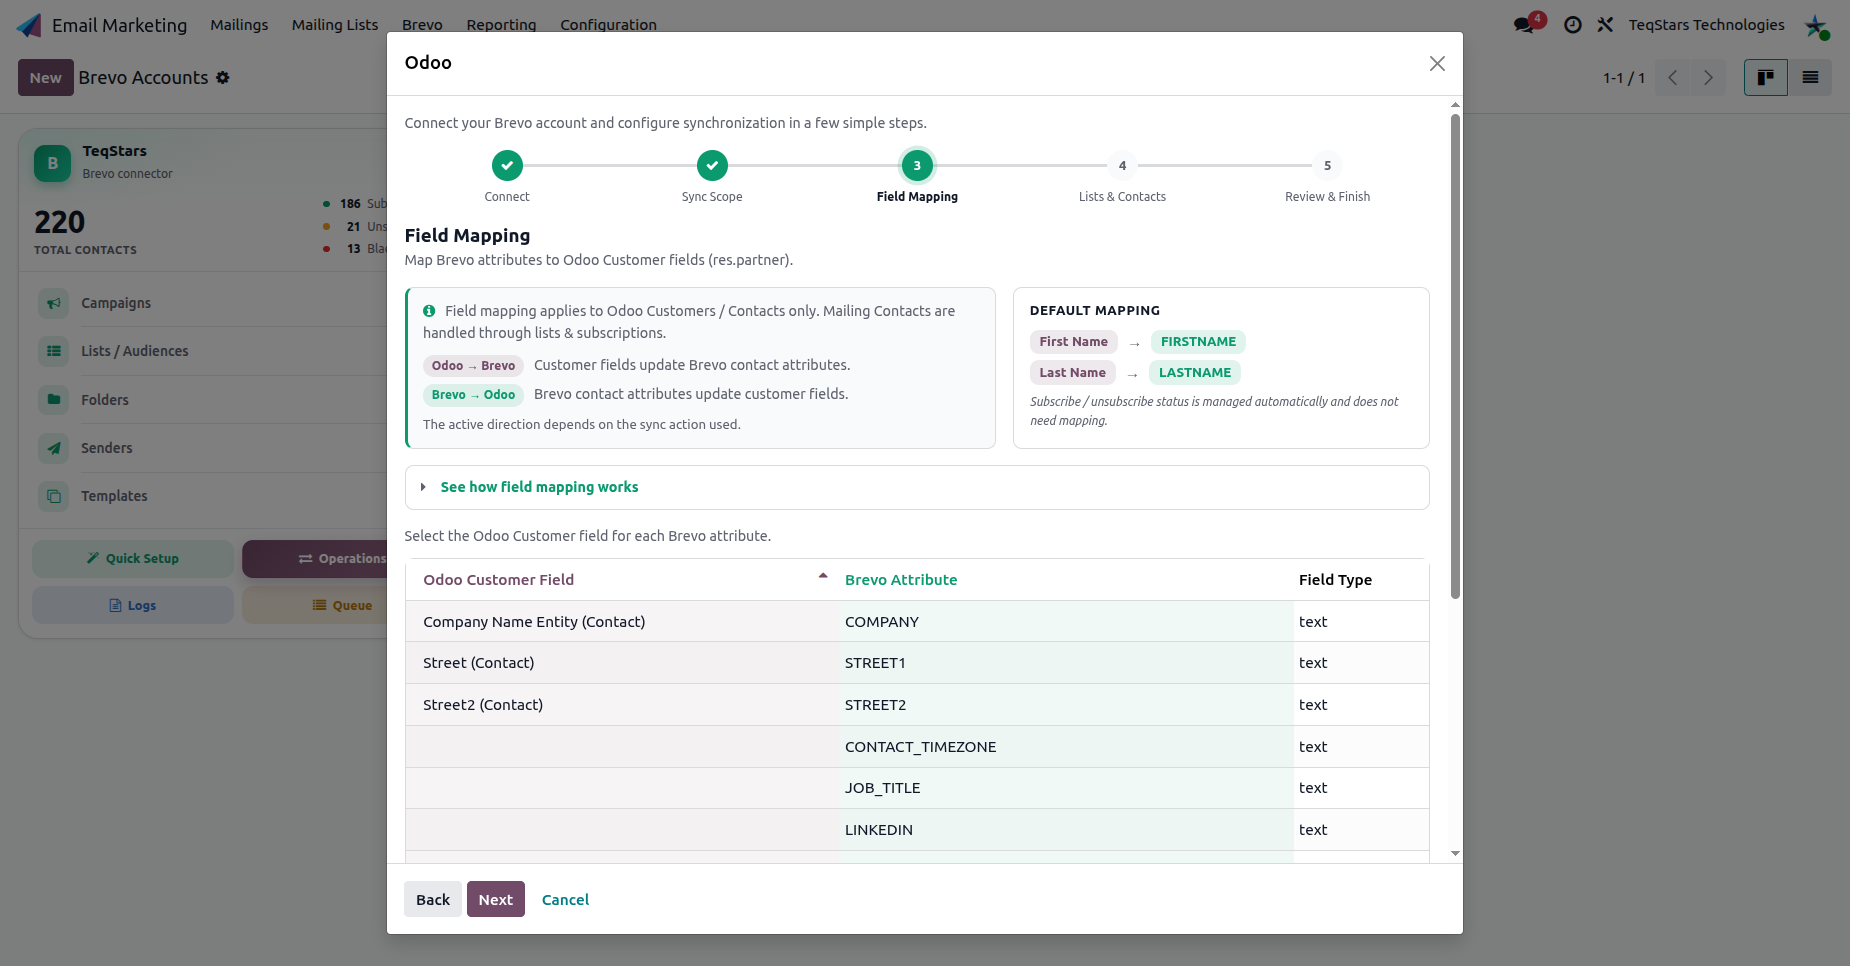This screenshot has height=966, width=1850.
Task: Click the info icon in field mapping note
Action: tap(429, 311)
